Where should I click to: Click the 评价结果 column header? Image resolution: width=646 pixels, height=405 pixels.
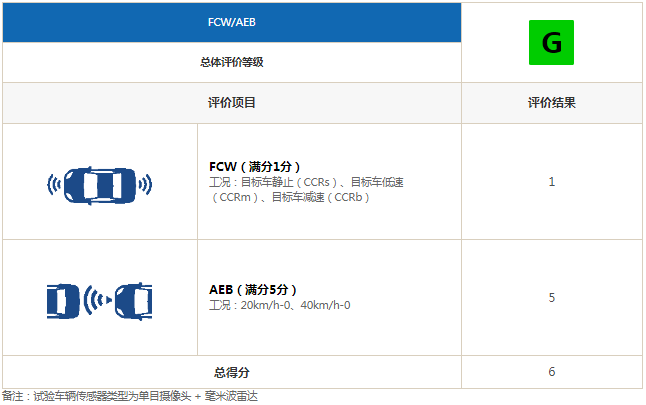tap(551, 102)
